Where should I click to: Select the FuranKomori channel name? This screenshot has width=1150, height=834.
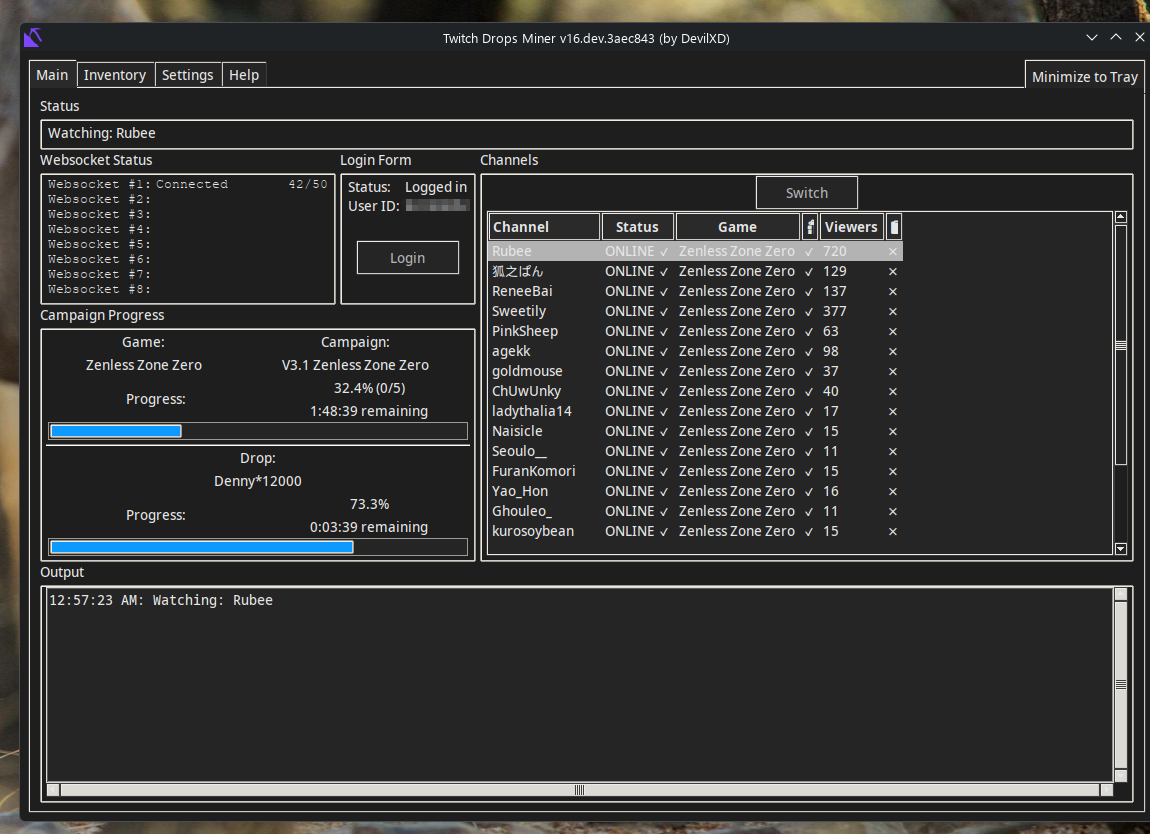point(534,472)
